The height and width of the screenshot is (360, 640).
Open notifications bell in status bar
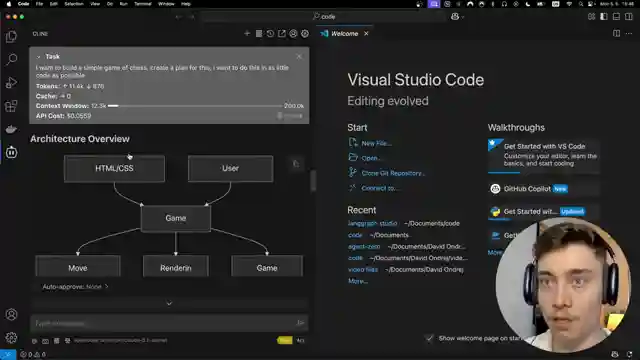(629, 354)
